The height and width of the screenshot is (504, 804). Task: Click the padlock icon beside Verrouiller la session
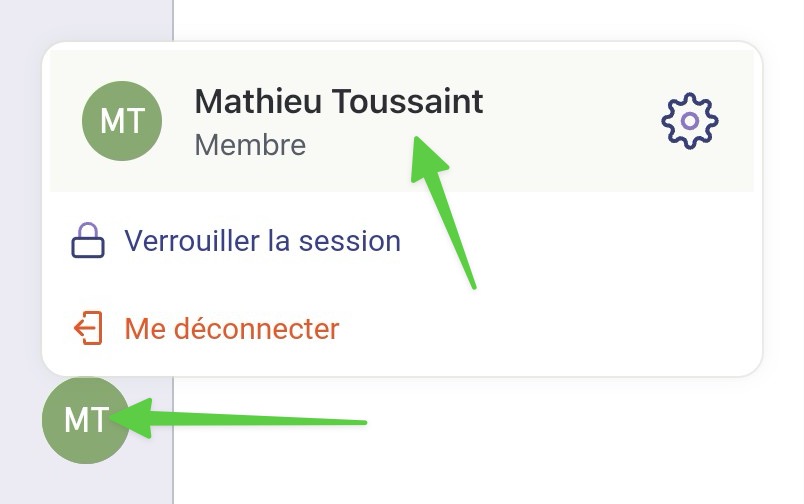88,240
